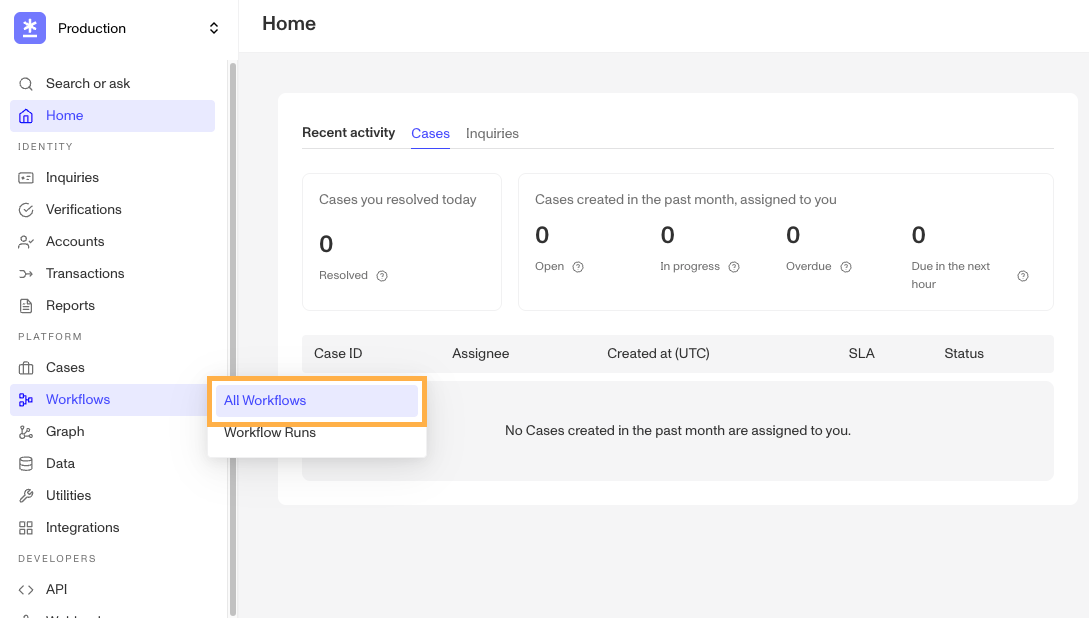Viewport: 1089px width, 618px height.
Task: Switch to the Cases activity tab
Action: [430, 134]
